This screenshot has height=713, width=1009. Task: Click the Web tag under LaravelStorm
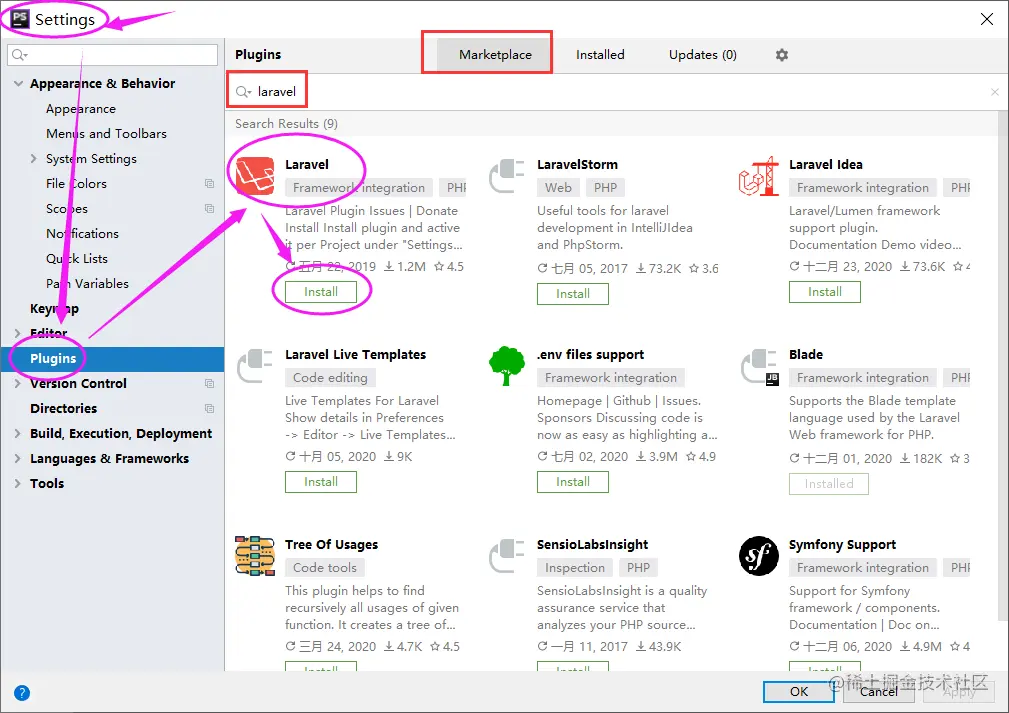(558, 187)
